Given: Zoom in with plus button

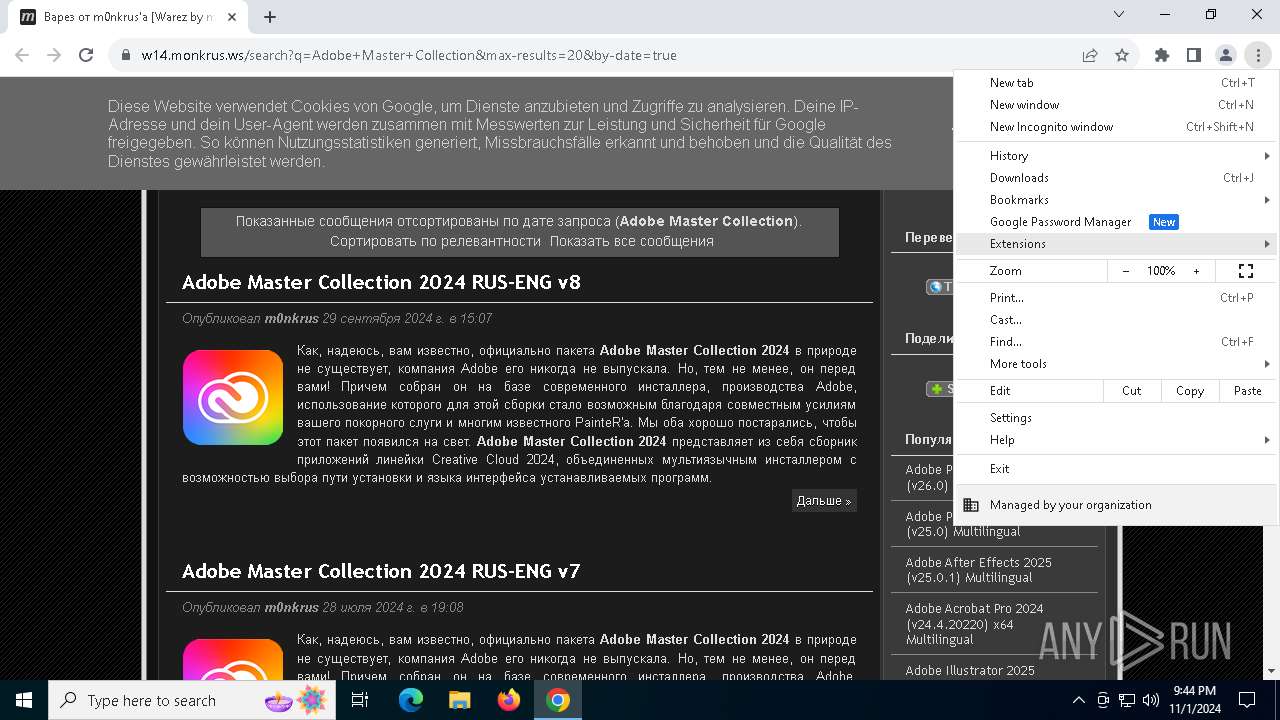Looking at the screenshot, I should [x=1196, y=271].
